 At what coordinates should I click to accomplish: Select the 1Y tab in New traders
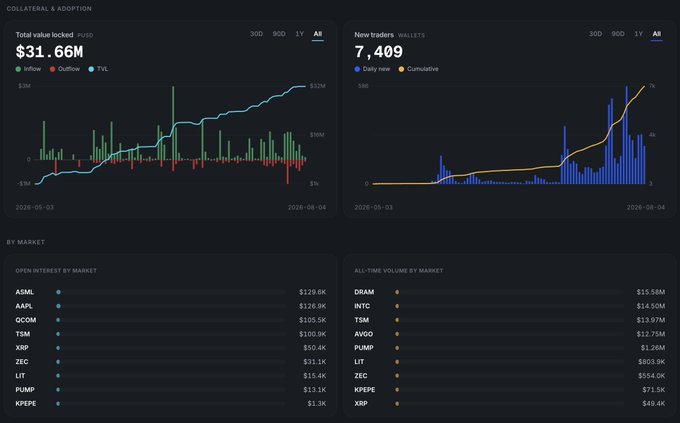[638, 34]
